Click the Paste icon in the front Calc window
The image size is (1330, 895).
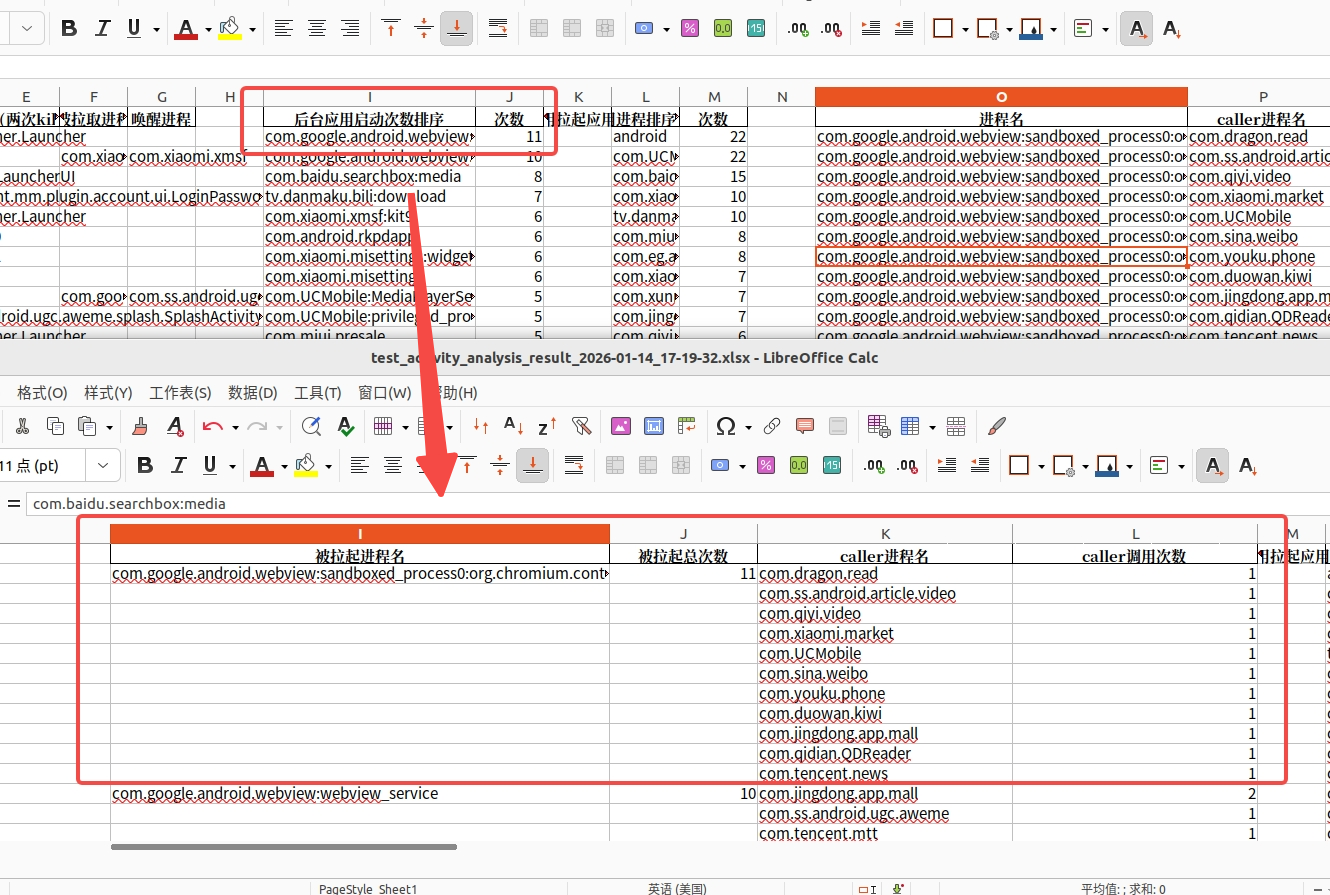[x=87, y=427]
